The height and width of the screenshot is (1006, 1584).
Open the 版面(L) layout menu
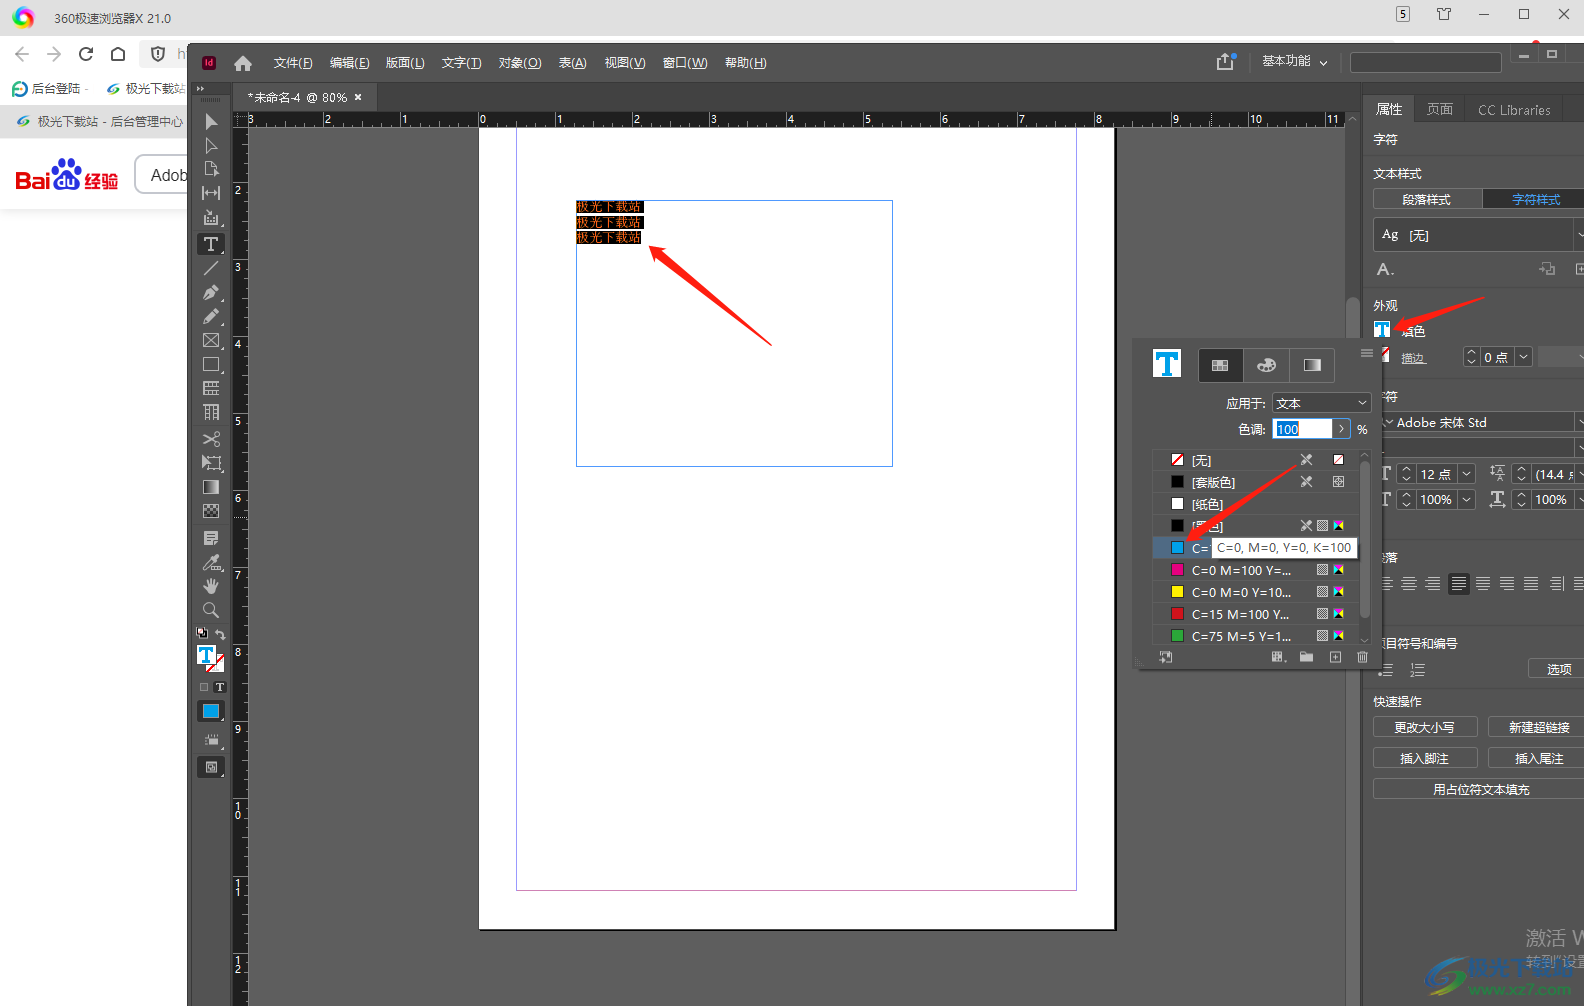point(405,63)
